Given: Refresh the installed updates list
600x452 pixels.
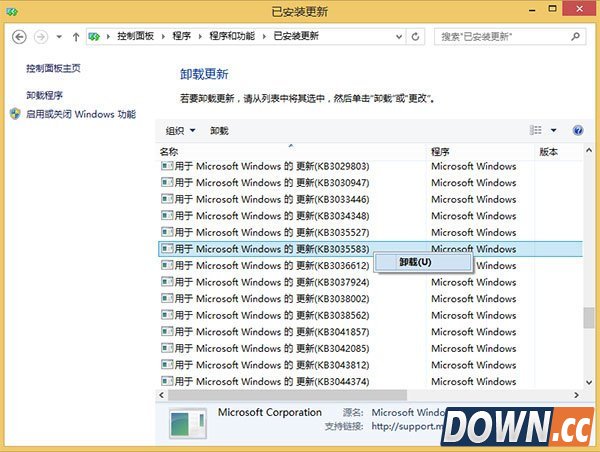Looking at the screenshot, I should (x=415, y=37).
